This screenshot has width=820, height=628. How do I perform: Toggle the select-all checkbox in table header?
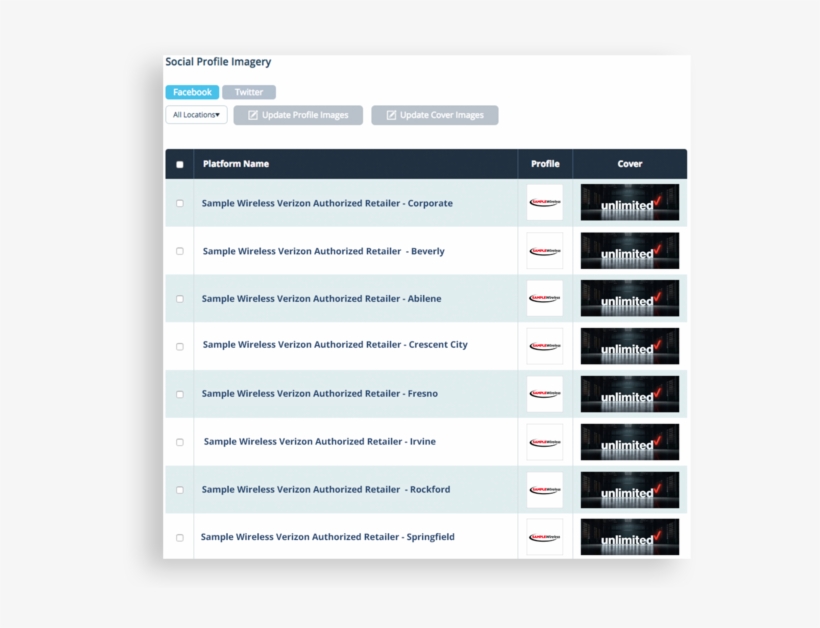tap(180, 165)
